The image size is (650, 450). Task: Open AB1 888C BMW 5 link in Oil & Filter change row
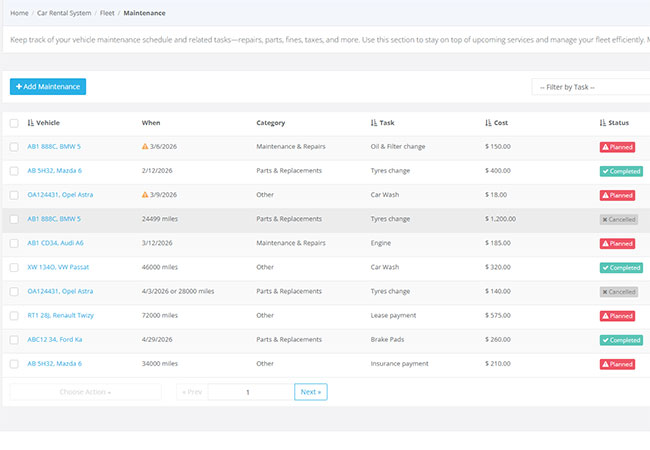(x=54, y=146)
